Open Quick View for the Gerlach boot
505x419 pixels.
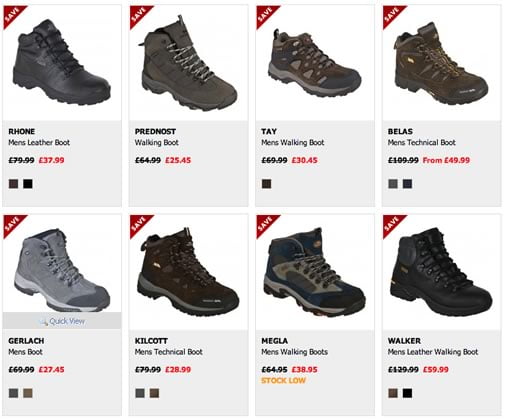(62, 321)
